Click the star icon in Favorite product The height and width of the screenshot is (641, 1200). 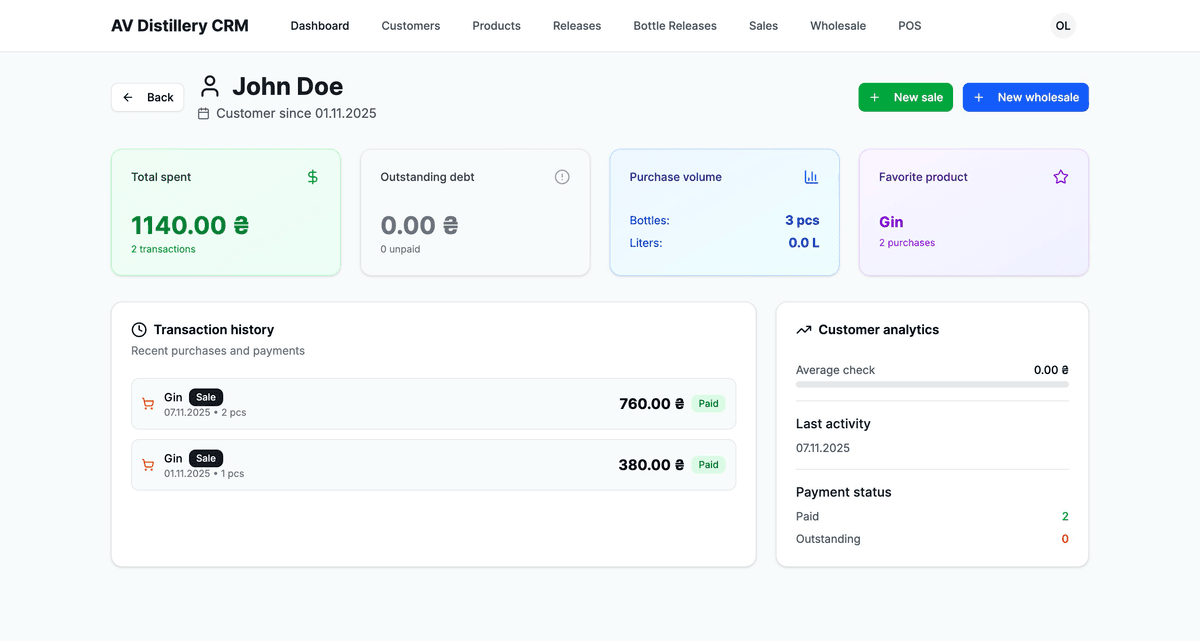coord(1061,177)
